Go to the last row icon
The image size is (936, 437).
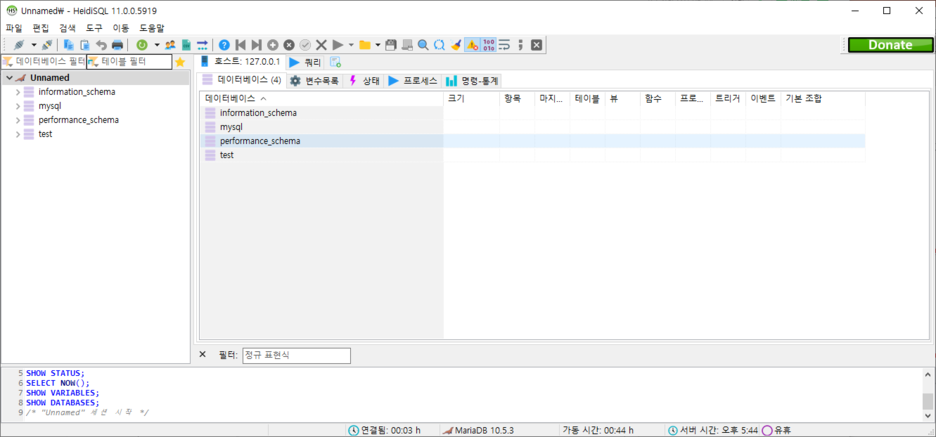(x=256, y=45)
